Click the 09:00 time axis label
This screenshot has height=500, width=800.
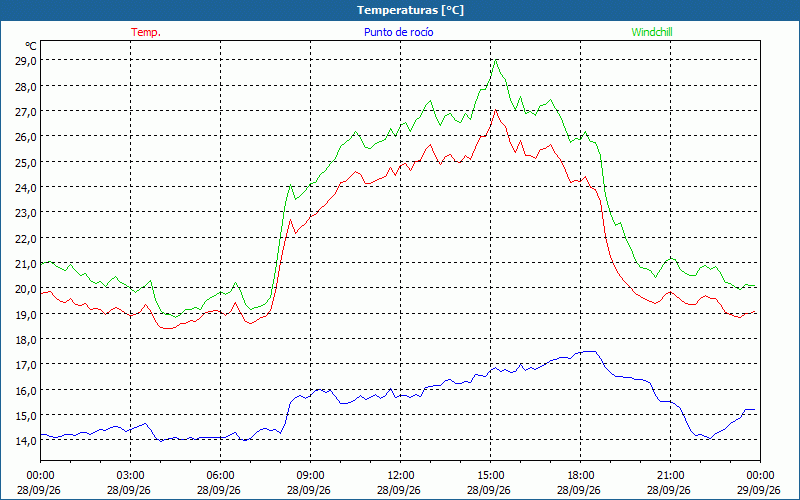pyautogui.click(x=310, y=476)
